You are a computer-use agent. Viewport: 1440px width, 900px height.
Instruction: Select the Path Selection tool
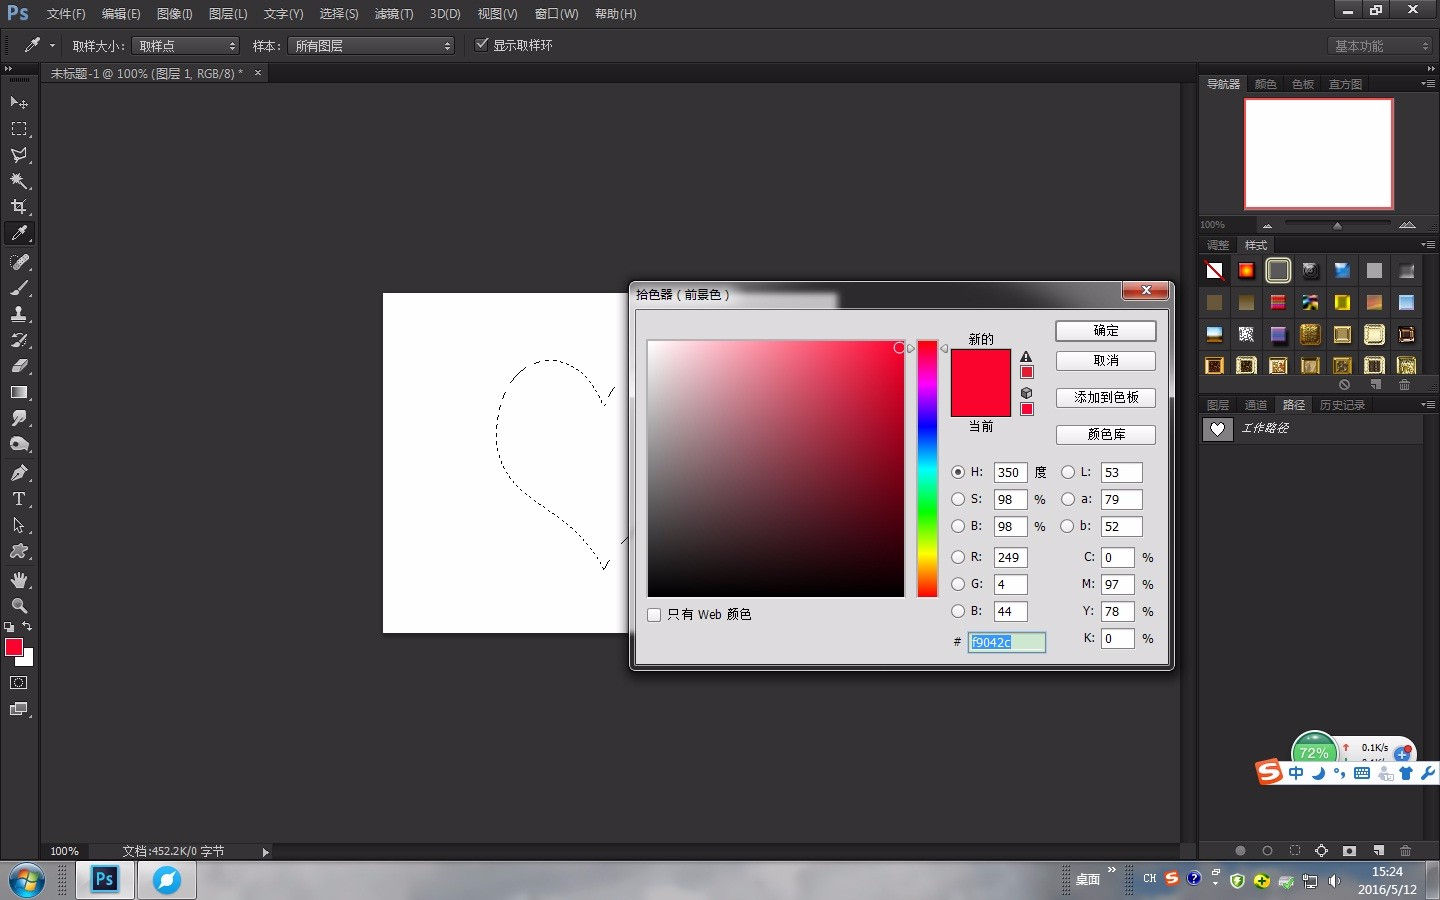[x=19, y=525]
